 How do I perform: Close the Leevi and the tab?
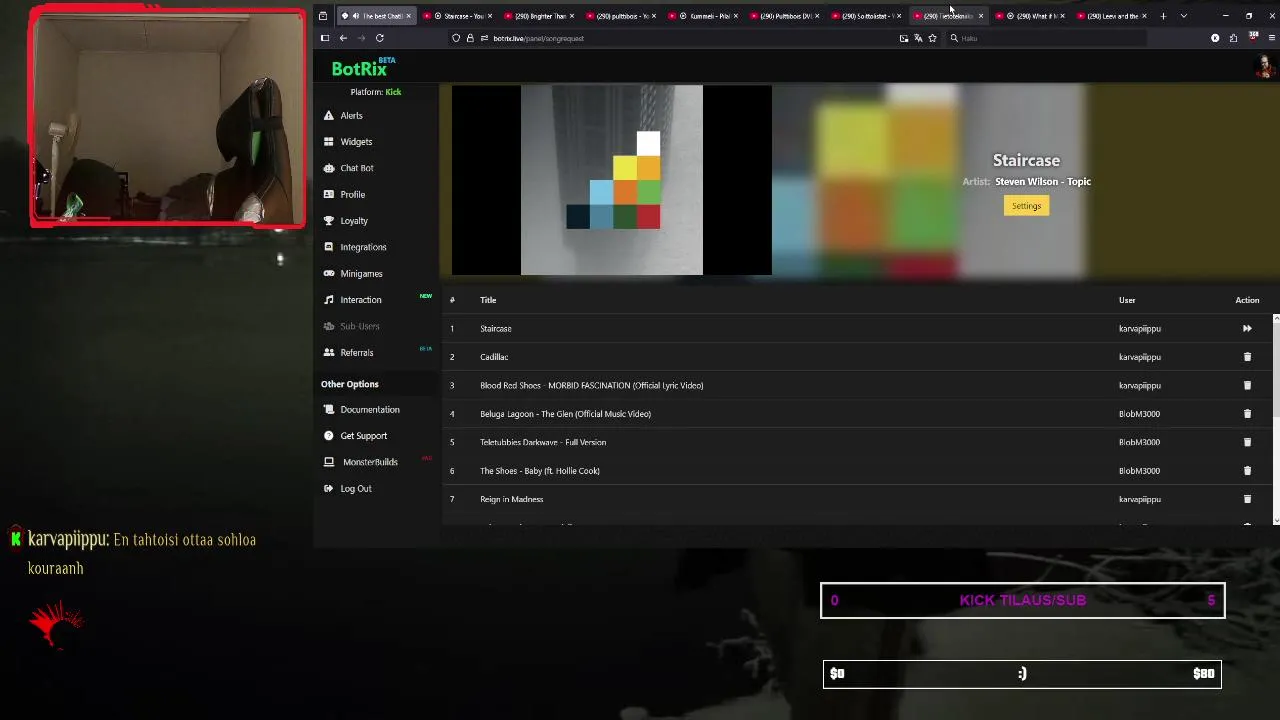click(1144, 16)
